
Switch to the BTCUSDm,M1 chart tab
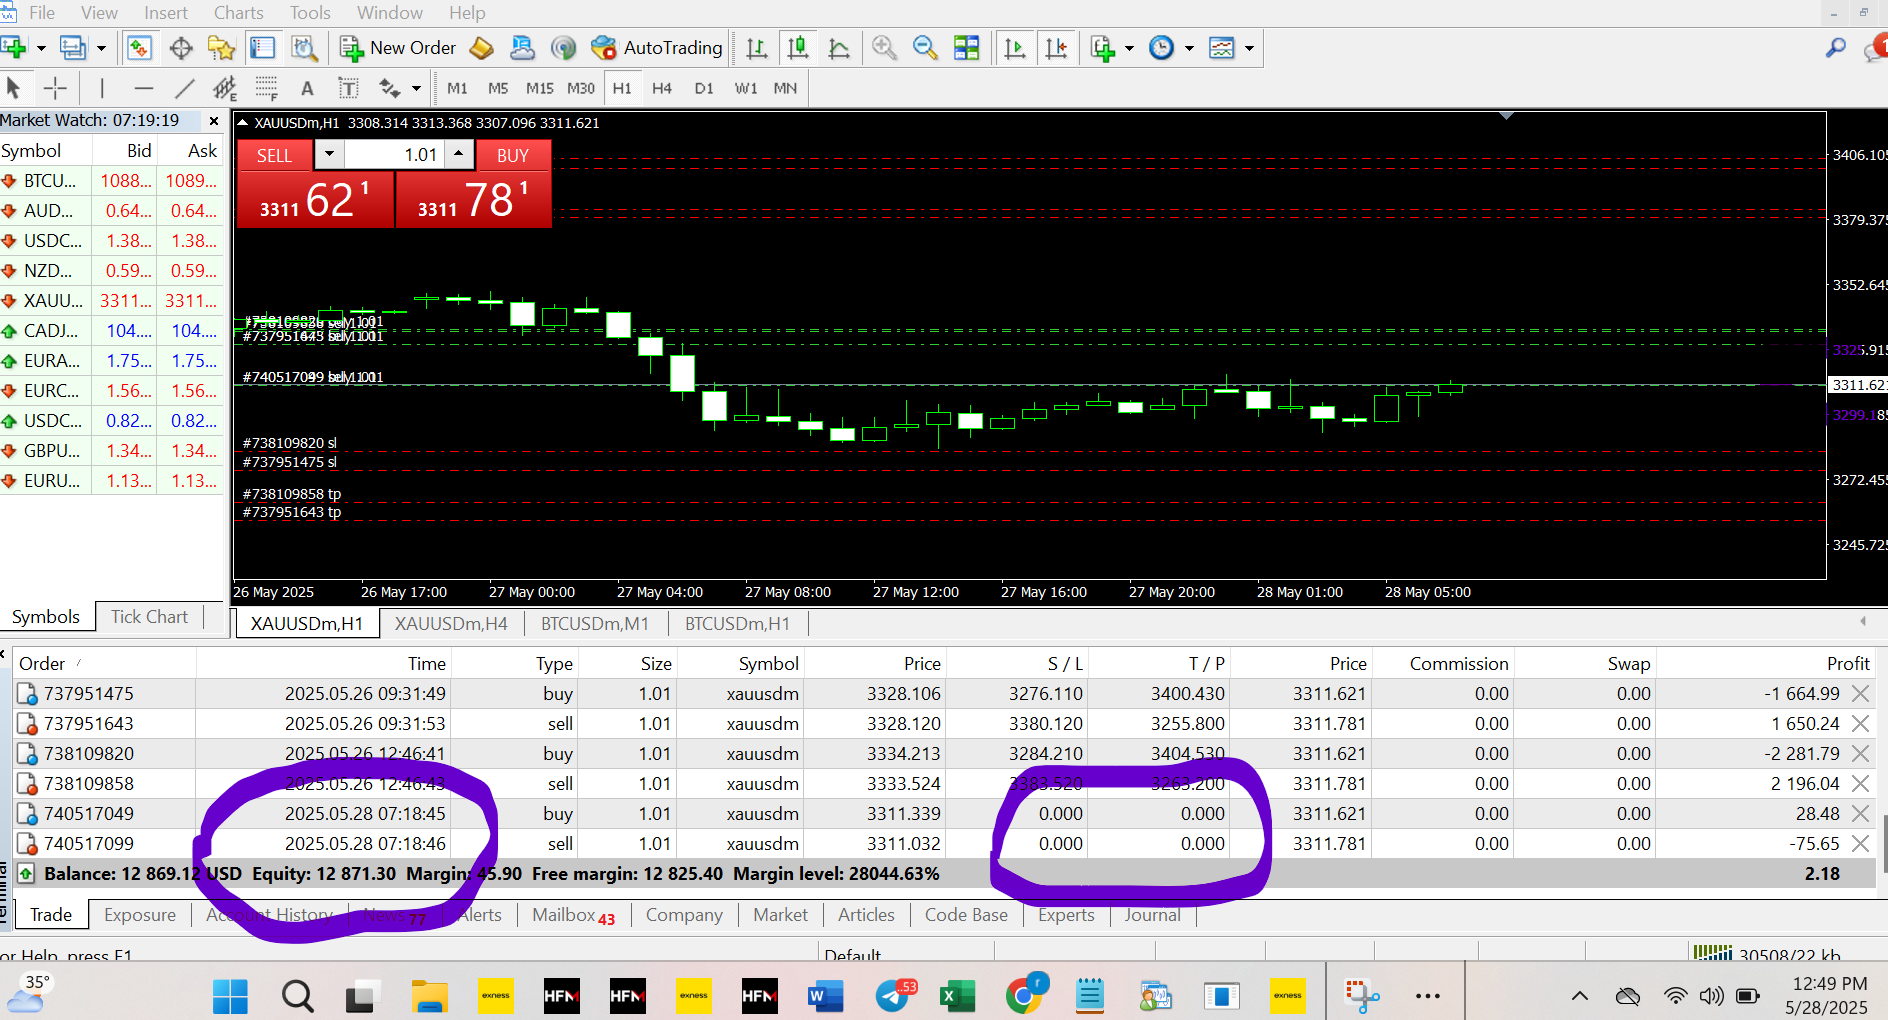pos(595,624)
